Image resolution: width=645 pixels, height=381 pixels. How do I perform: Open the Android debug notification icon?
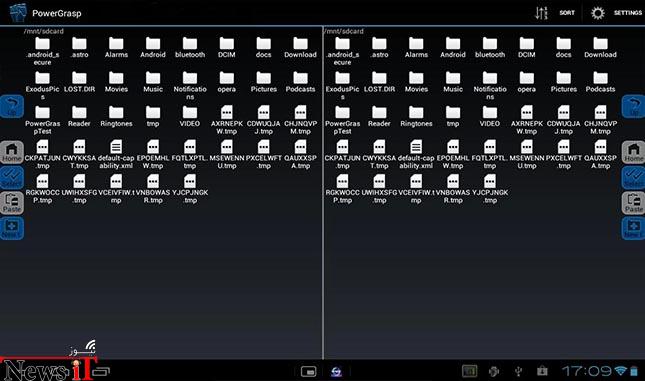pyautogui.click(x=494, y=371)
